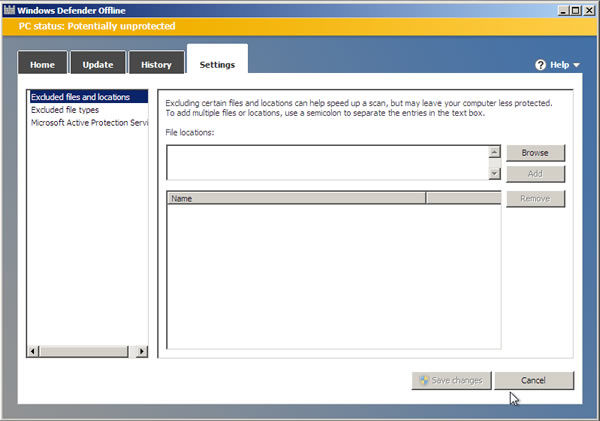The image size is (600, 421).
Task: Click the left panel scroll left arrow
Action: (33, 351)
